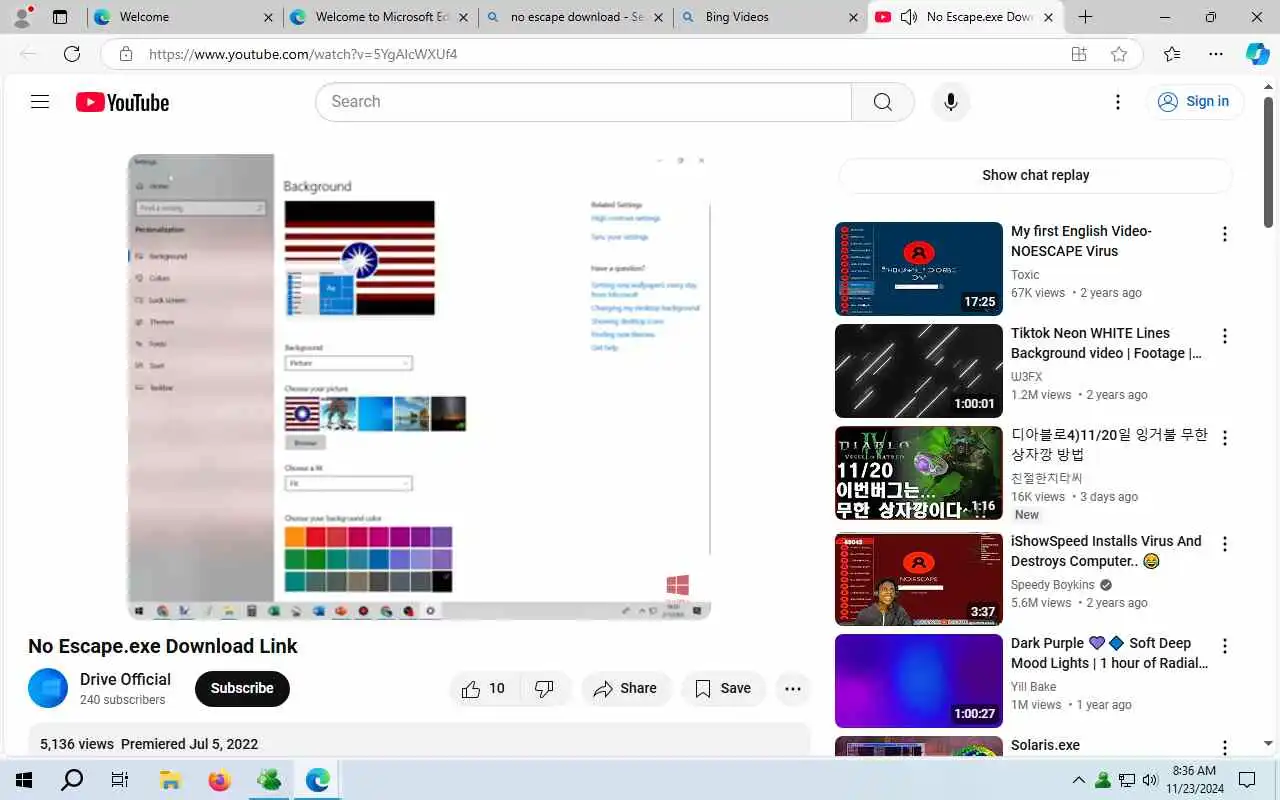Open the Copilot sidebar icon
Screen dimensions: 1280x800
pyautogui.click(x=1257, y=54)
